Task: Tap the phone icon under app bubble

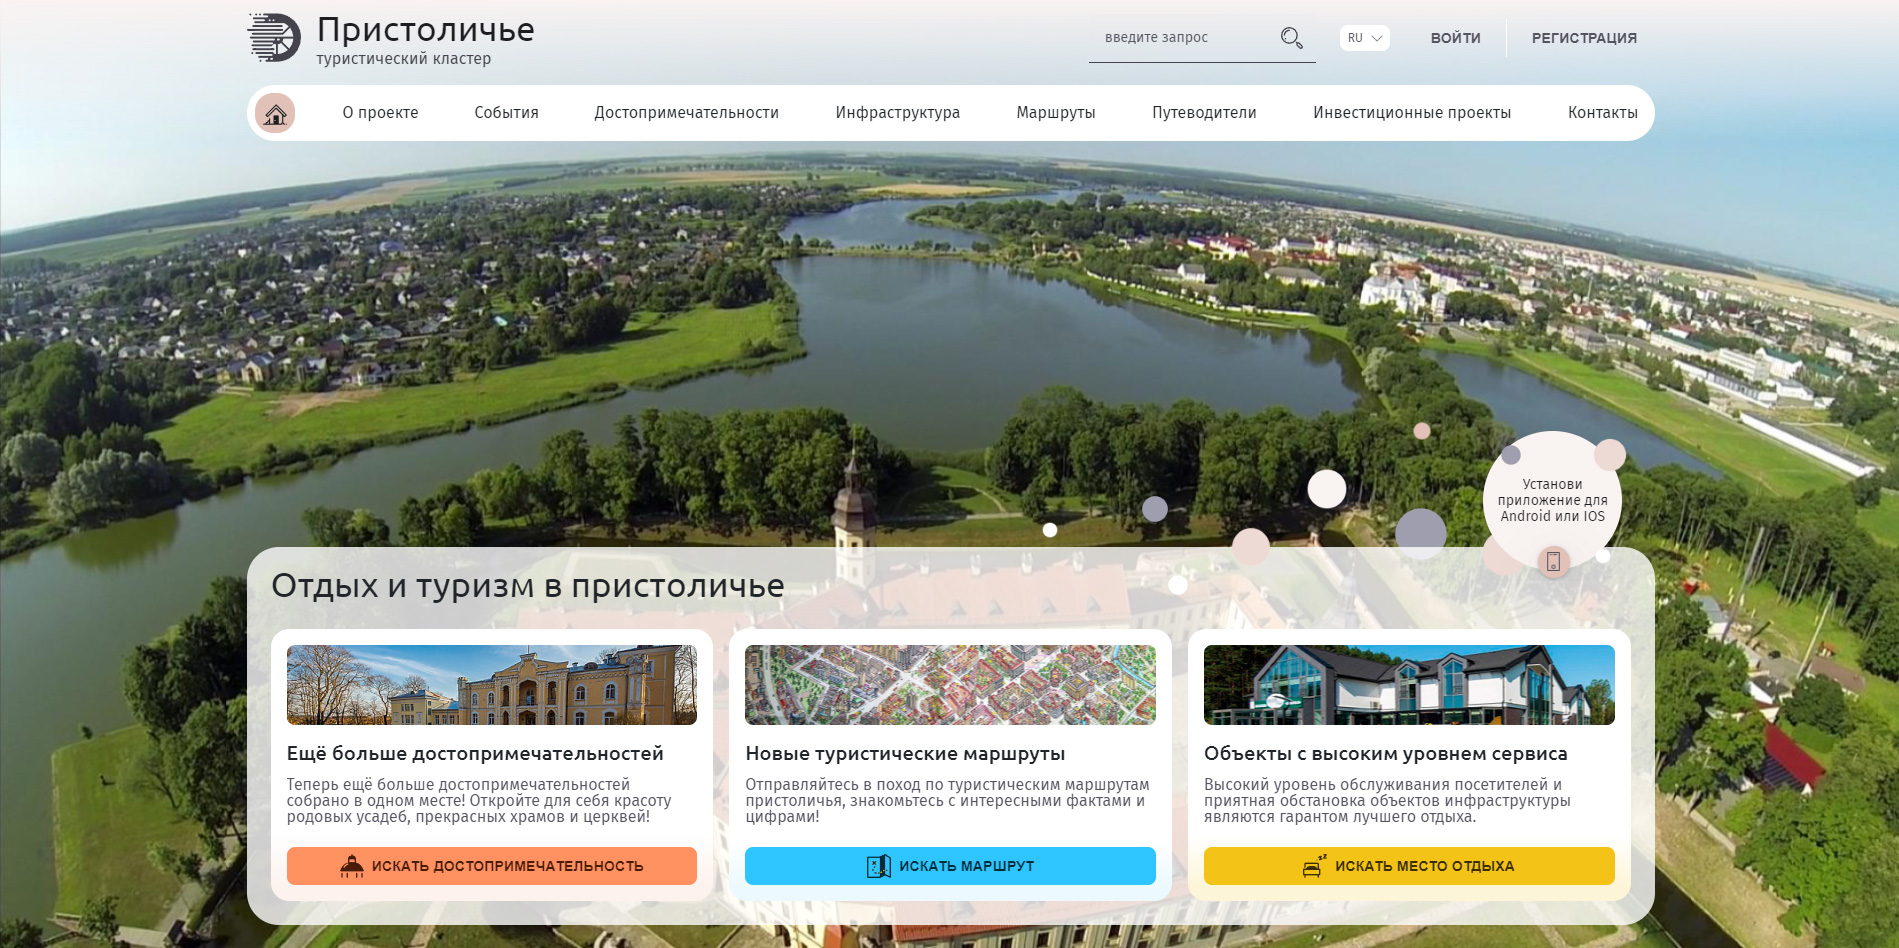Action: [1553, 561]
